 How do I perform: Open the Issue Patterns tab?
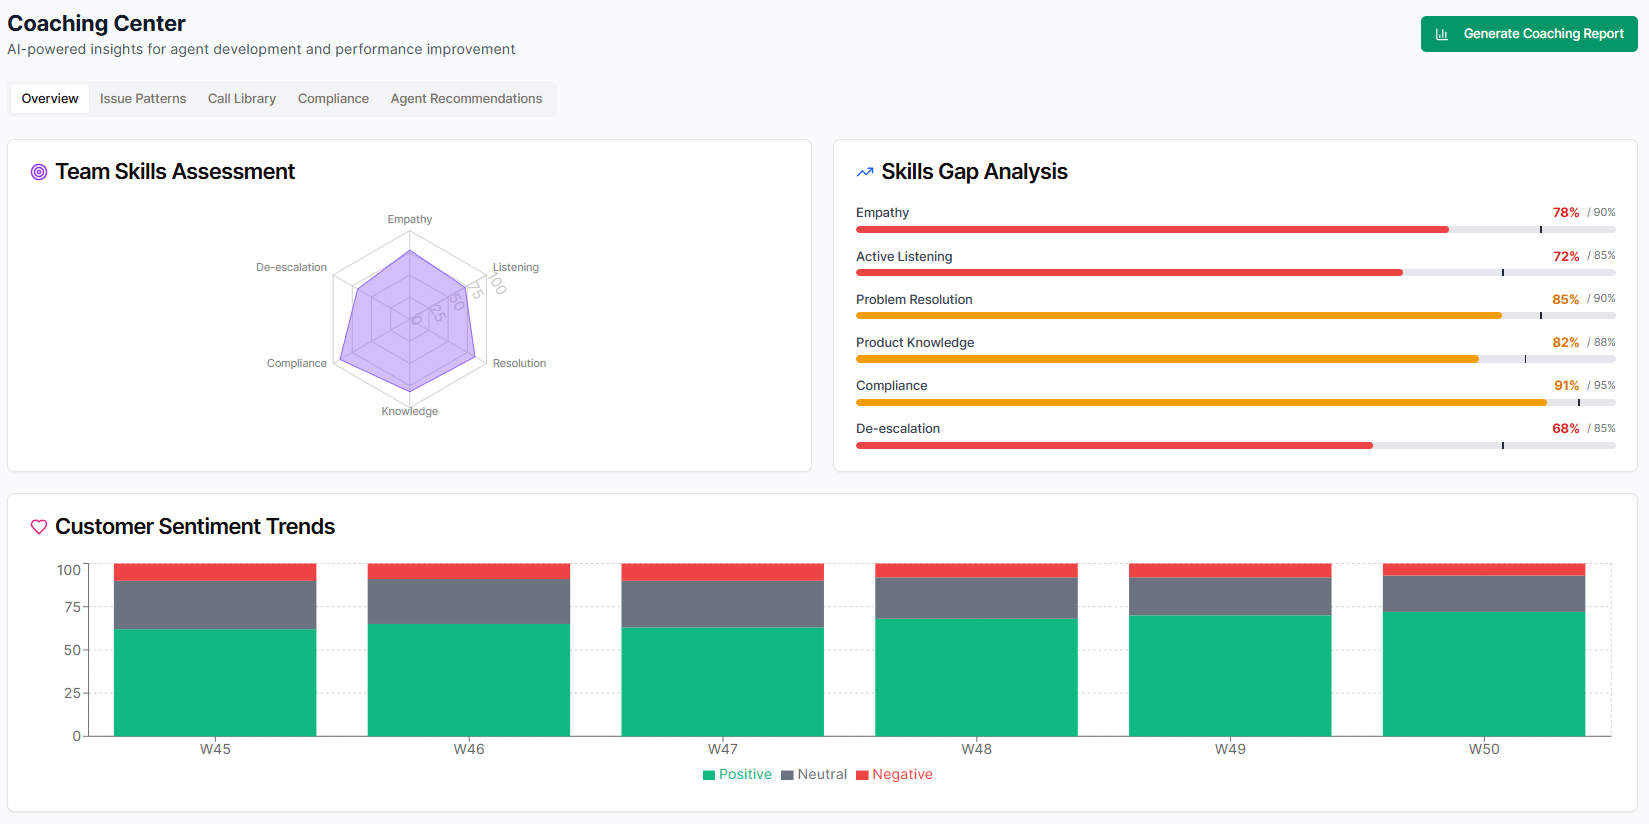point(143,99)
